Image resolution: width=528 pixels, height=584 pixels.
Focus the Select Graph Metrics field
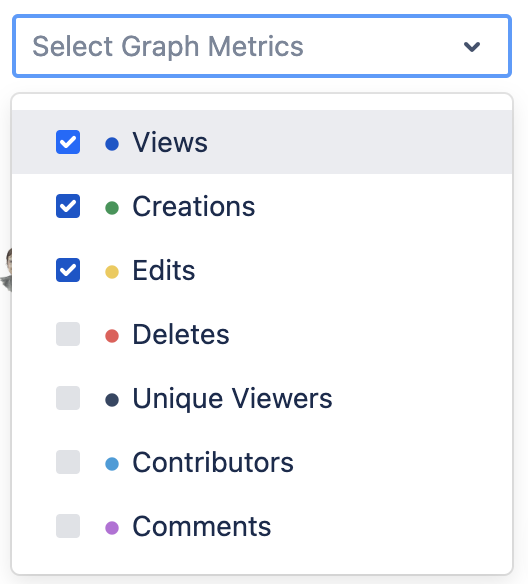point(262,46)
